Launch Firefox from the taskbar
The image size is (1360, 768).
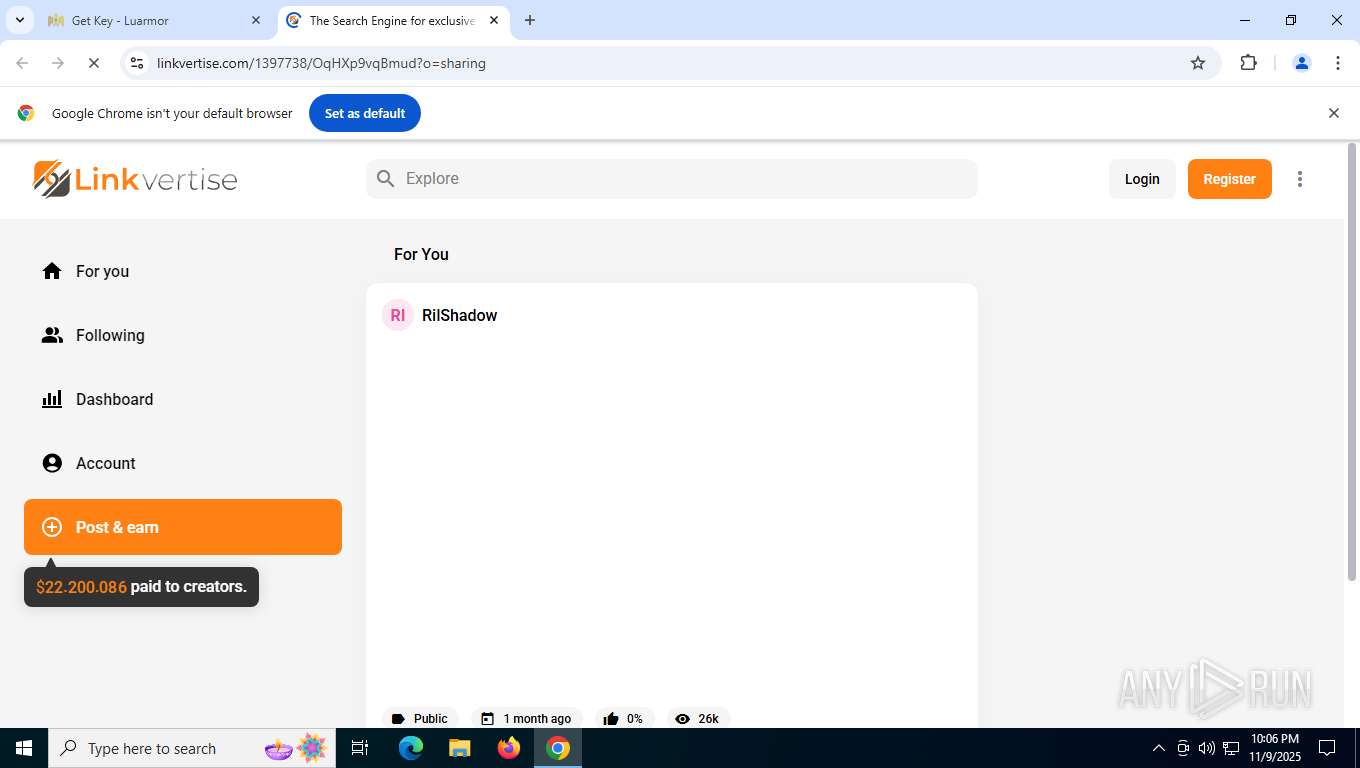509,748
